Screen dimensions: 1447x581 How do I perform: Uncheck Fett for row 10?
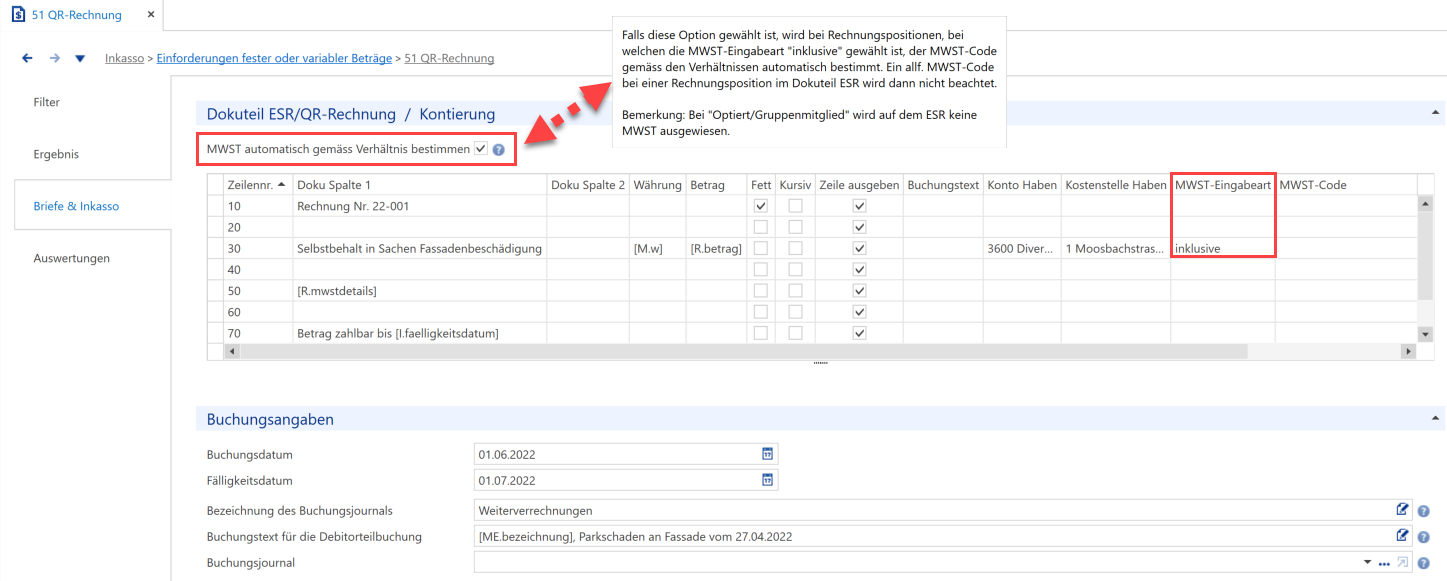761,206
